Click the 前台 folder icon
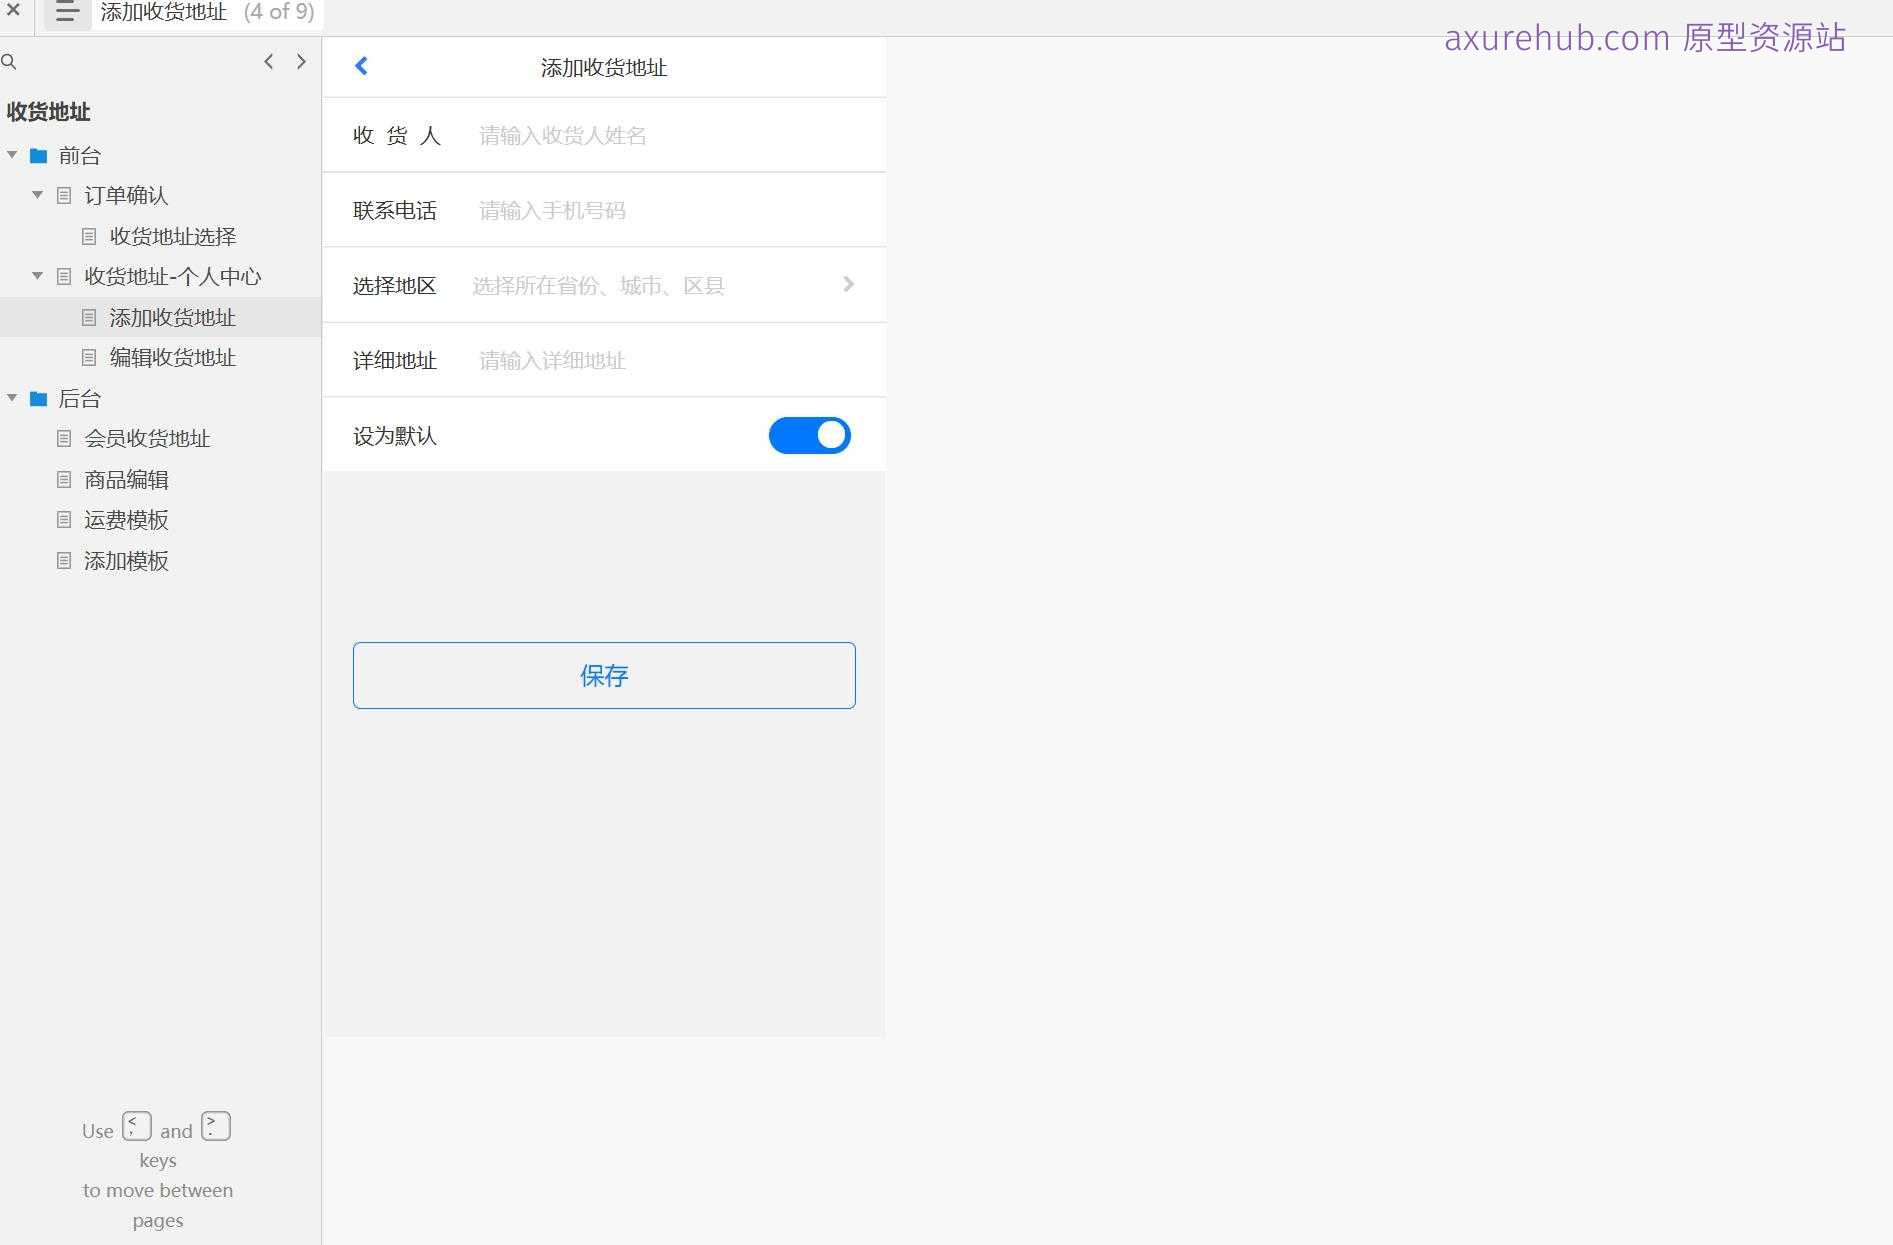 [39, 155]
